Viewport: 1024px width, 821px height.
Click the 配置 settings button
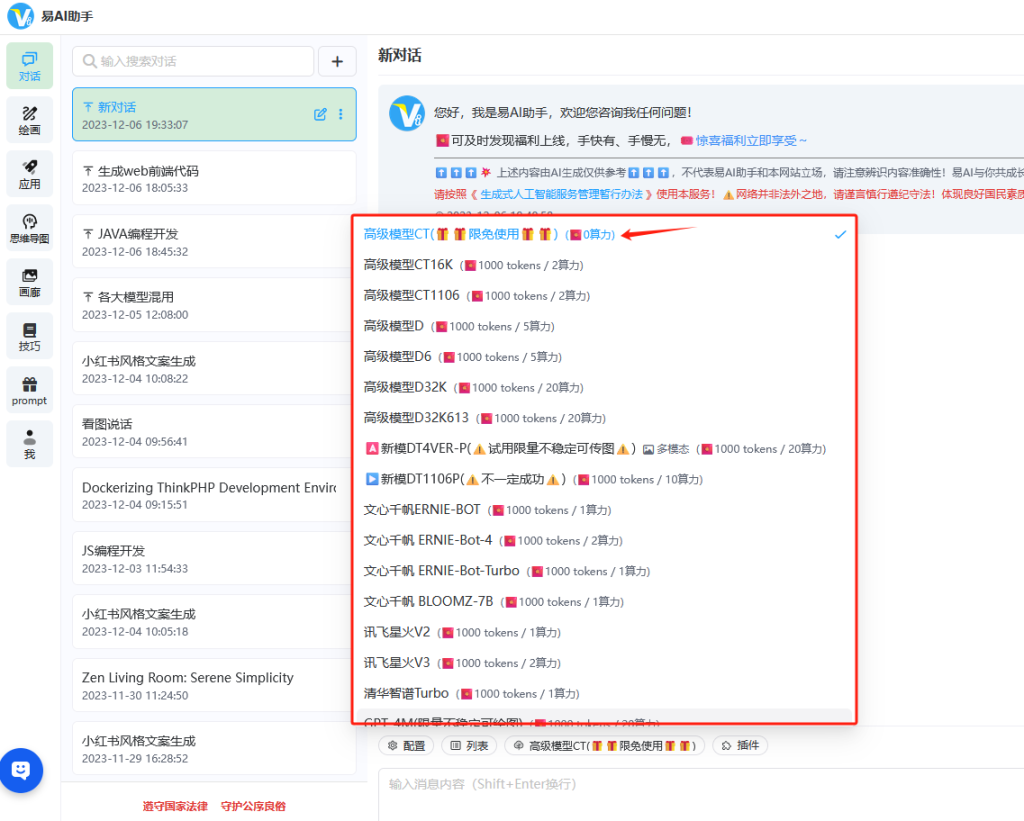406,746
